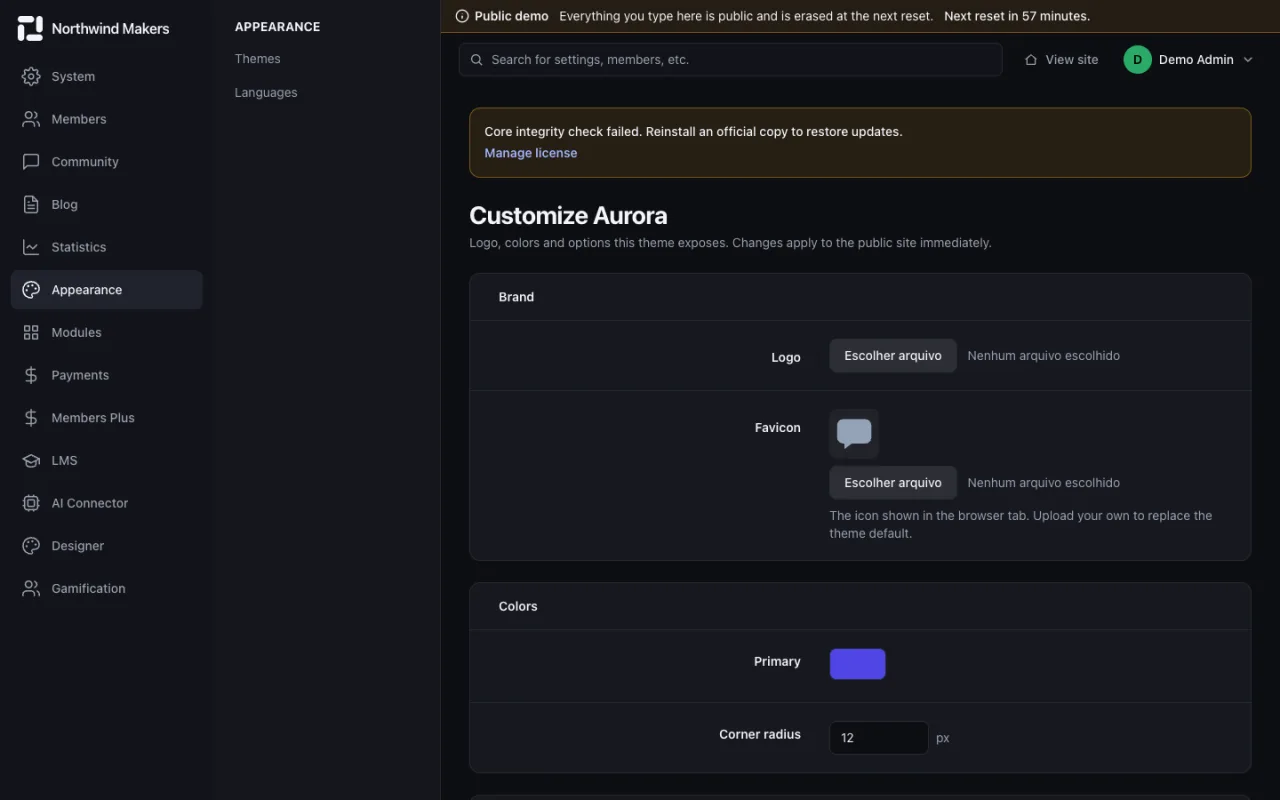
Task: Click the Gamification people icon
Action: click(31, 589)
